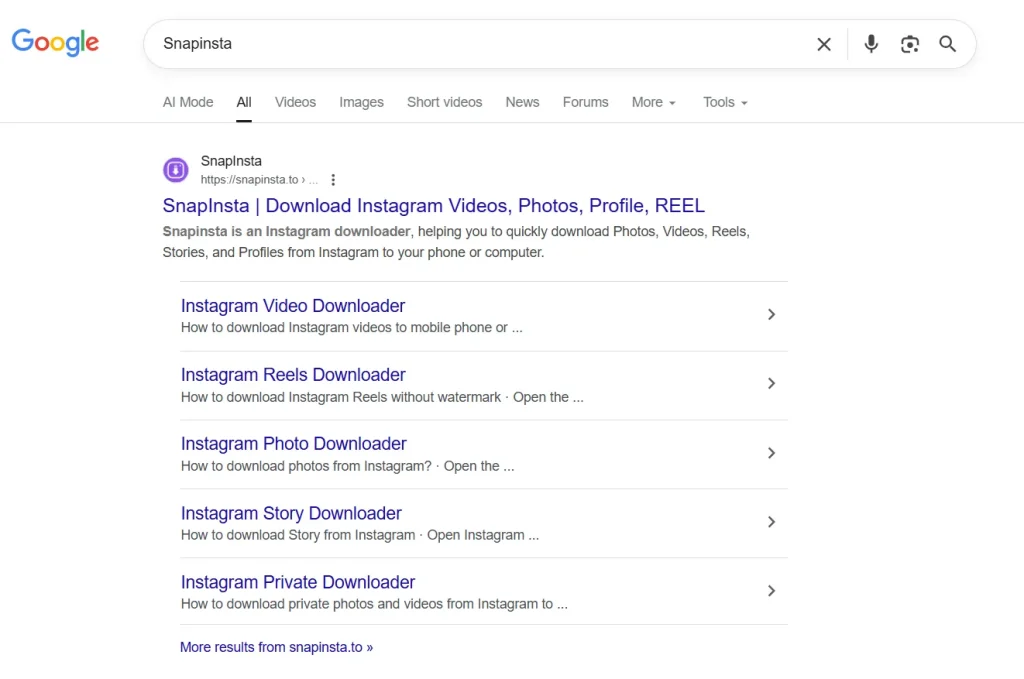Expand chevron on Instagram Story Downloader row
Viewport: 1024px width, 679px height.
[x=771, y=522]
